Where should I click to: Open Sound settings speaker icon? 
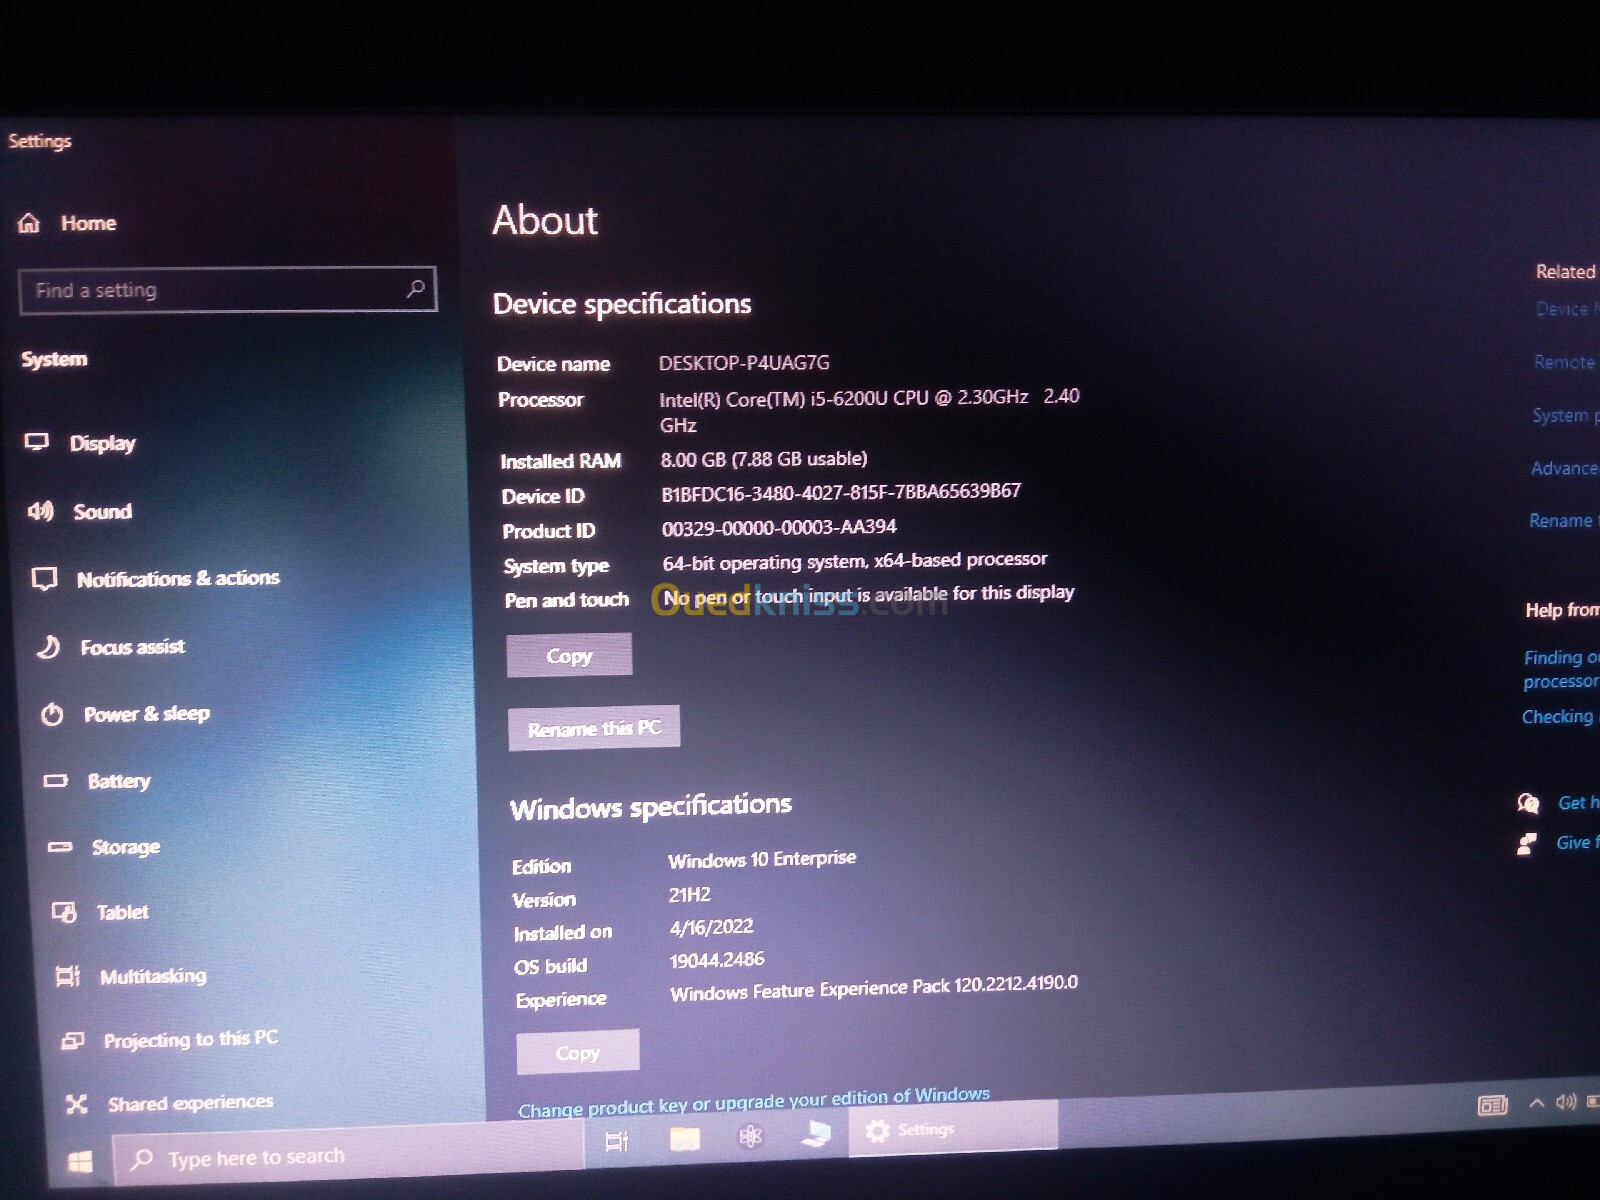click(x=40, y=511)
